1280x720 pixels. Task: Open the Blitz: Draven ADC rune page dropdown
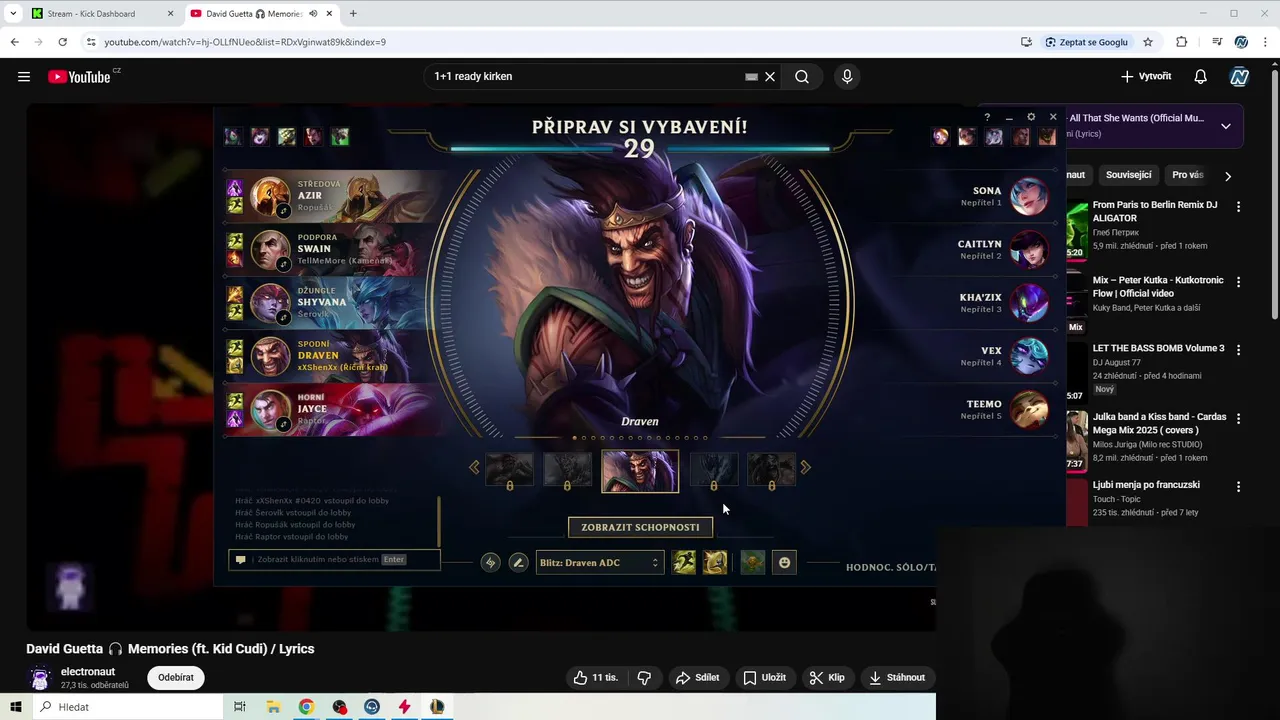tap(599, 563)
